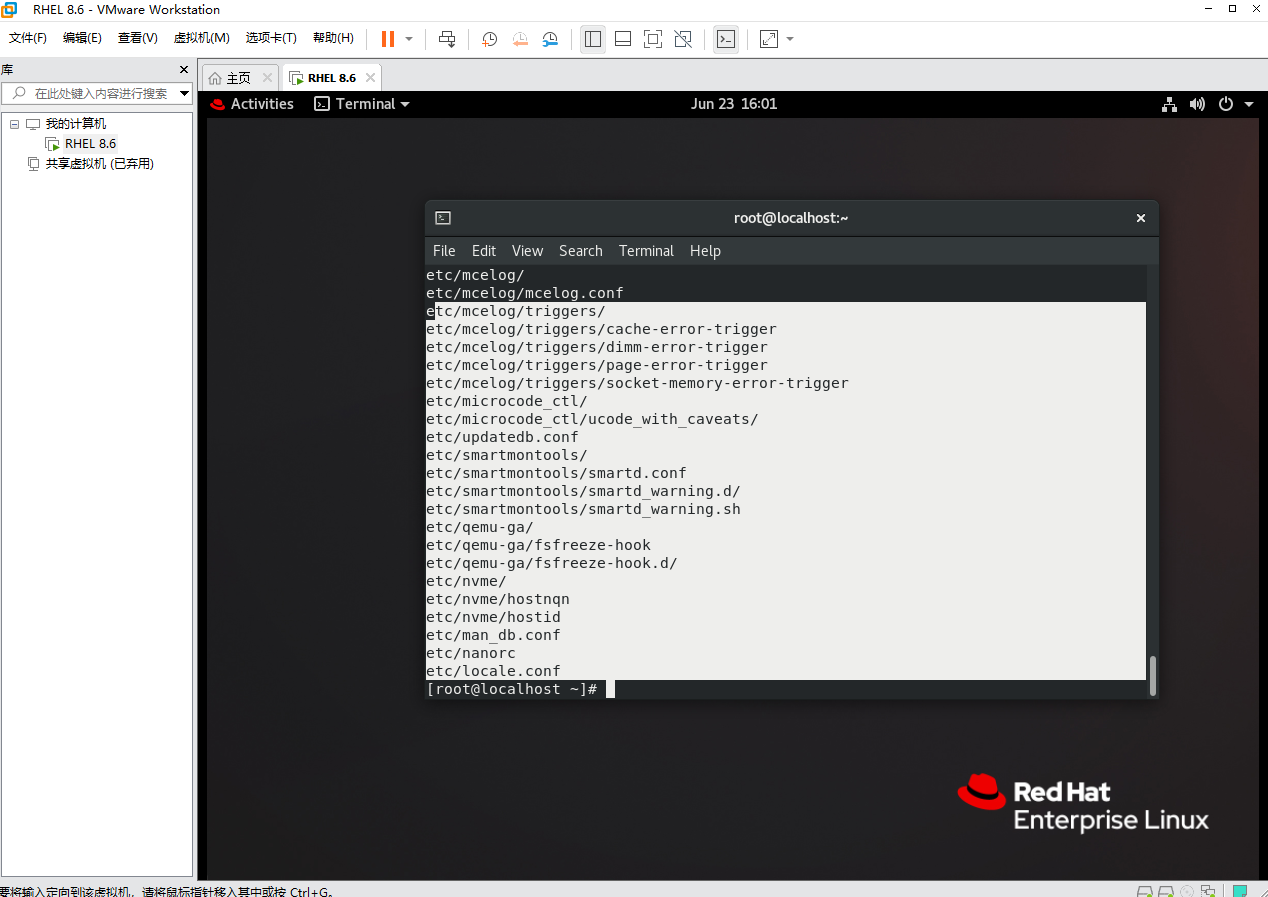Open terminal View menu
Image resolution: width=1268 pixels, height=897 pixels.
click(x=527, y=251)
